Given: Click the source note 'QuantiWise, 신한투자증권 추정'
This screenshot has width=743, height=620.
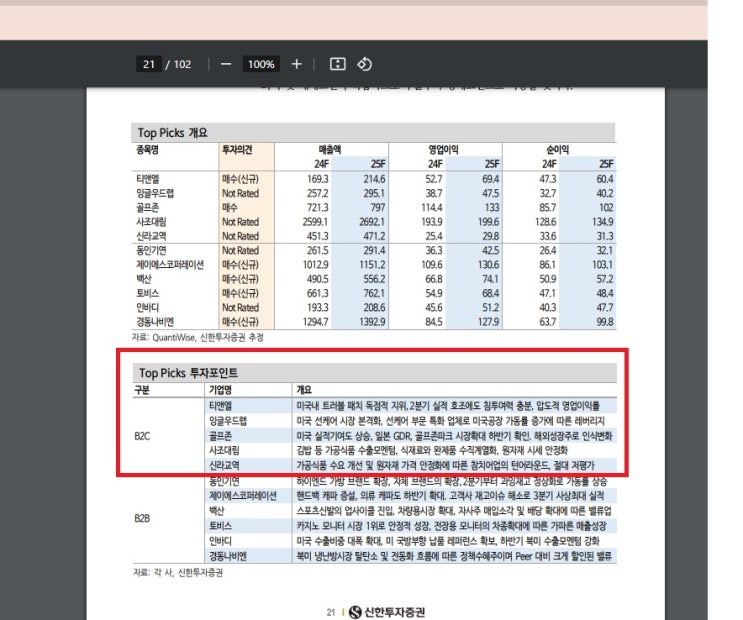Looking at the screenshot, I should (x=208, y=337).
